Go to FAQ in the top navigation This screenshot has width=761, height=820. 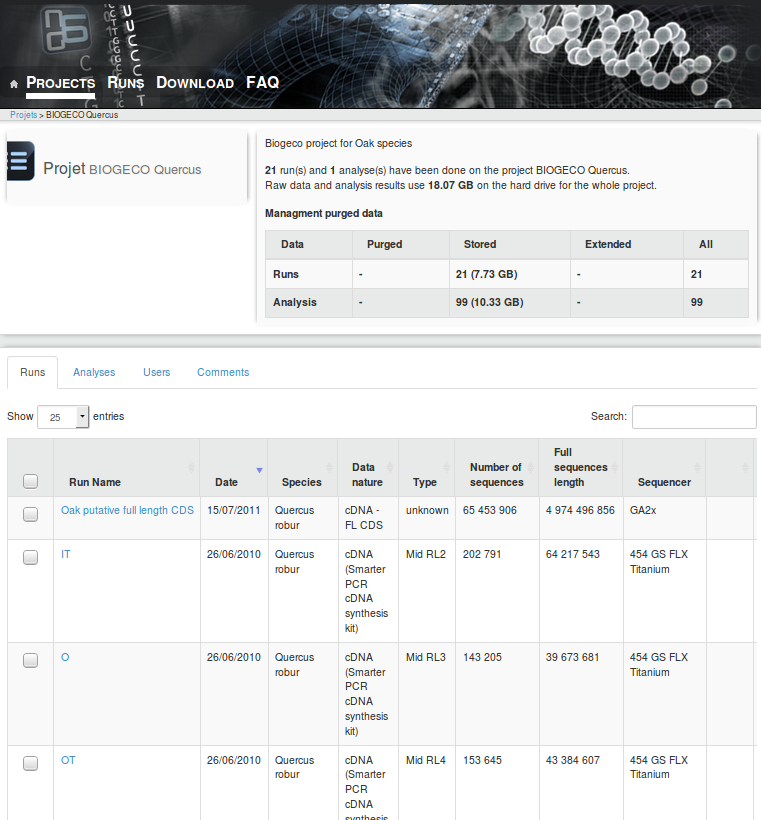pyautogui.click(x=262, y=82)
